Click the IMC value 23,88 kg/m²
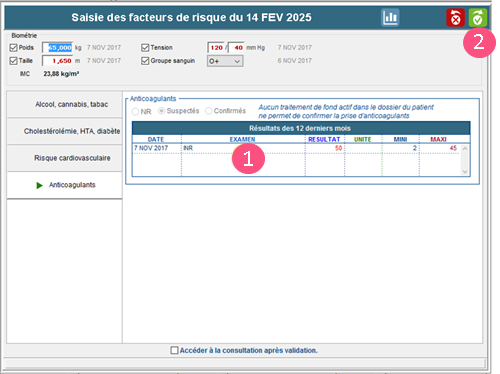This screenshot has width=500, height=374. click(61, 74)
